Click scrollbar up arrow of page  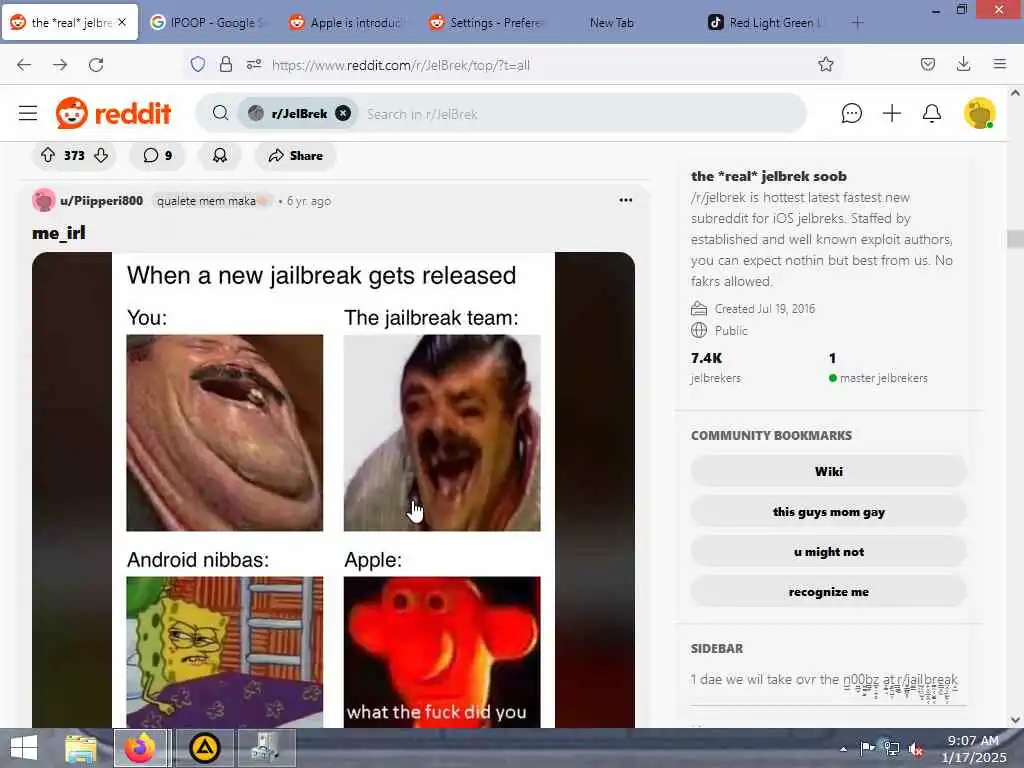pos(1015,93)
